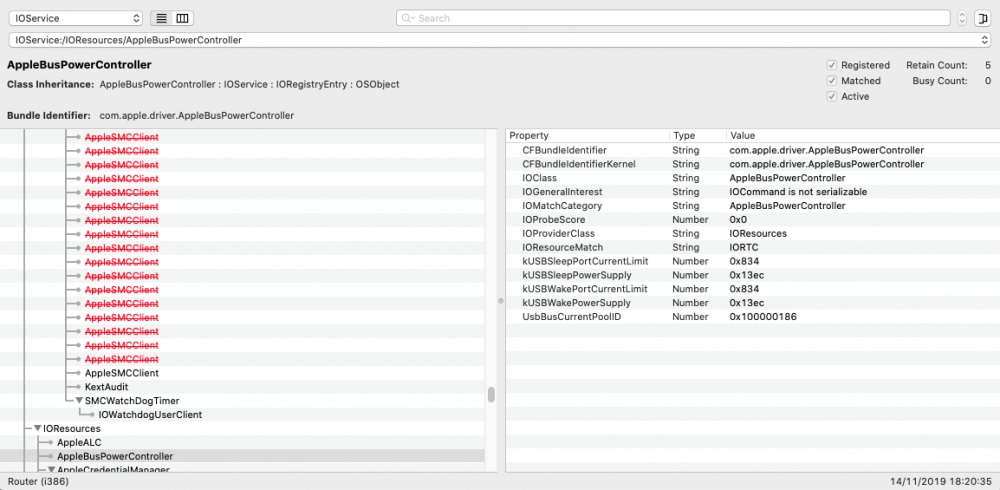Viewport: 1000px width, 490px height.
Task: Sort by the Property column header
Action: (587, 136)
